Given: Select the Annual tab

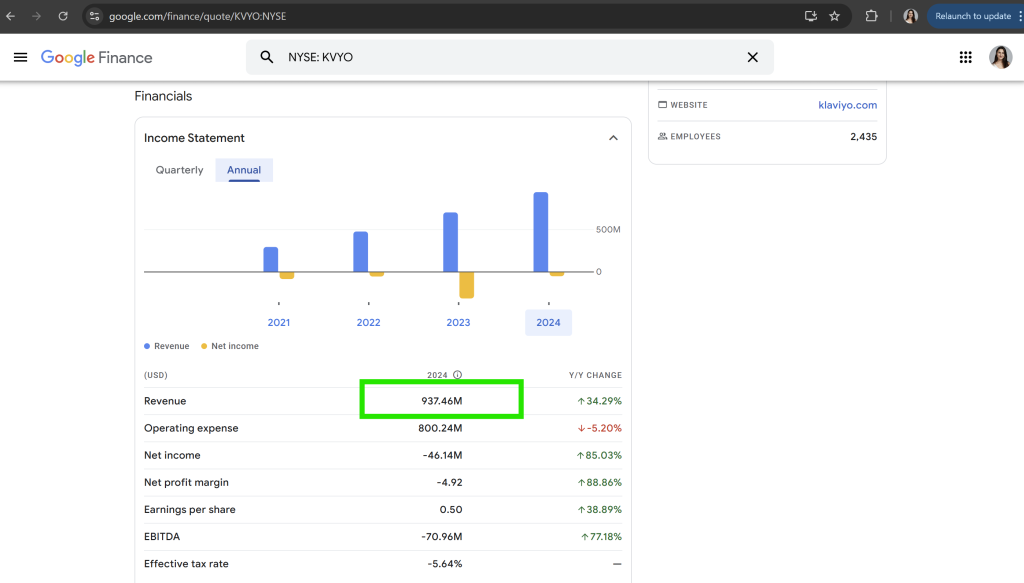Looking at the screenshot, I should [x=244, y=170].
